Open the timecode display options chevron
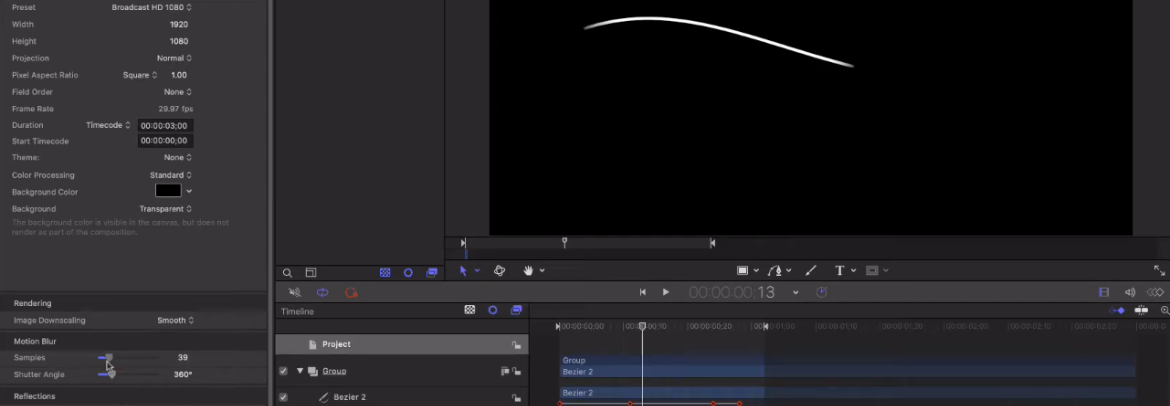The height and width of the screenshot is (406, 1170). pos(795,293)
